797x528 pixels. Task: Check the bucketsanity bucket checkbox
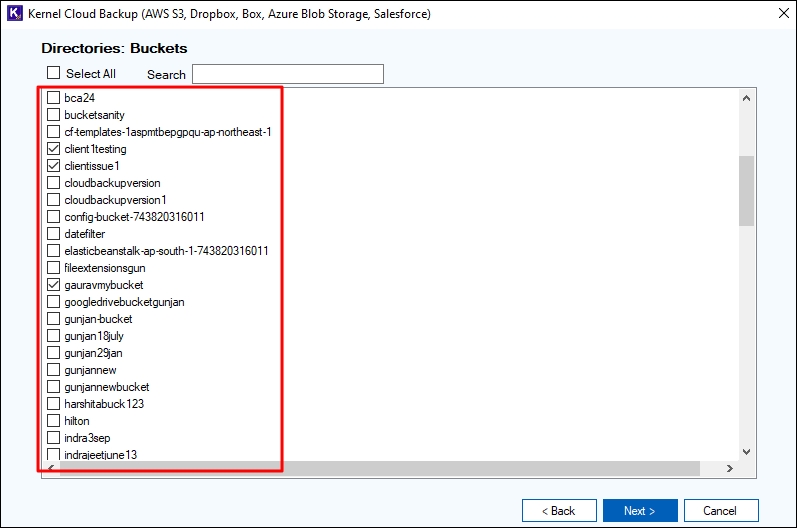[53, 115]
